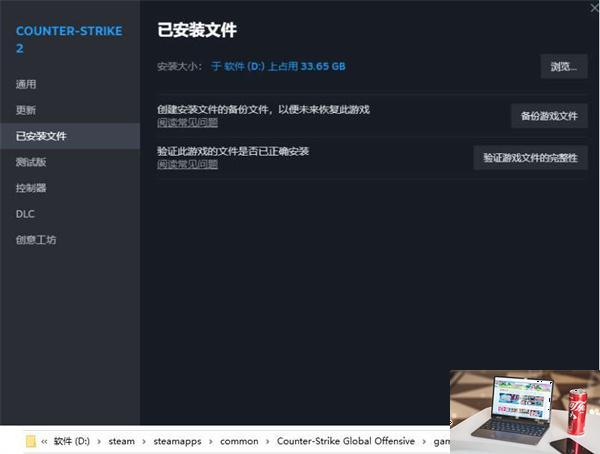
Task: Click the laptop photo thumbnail
Action: [525, 412]
